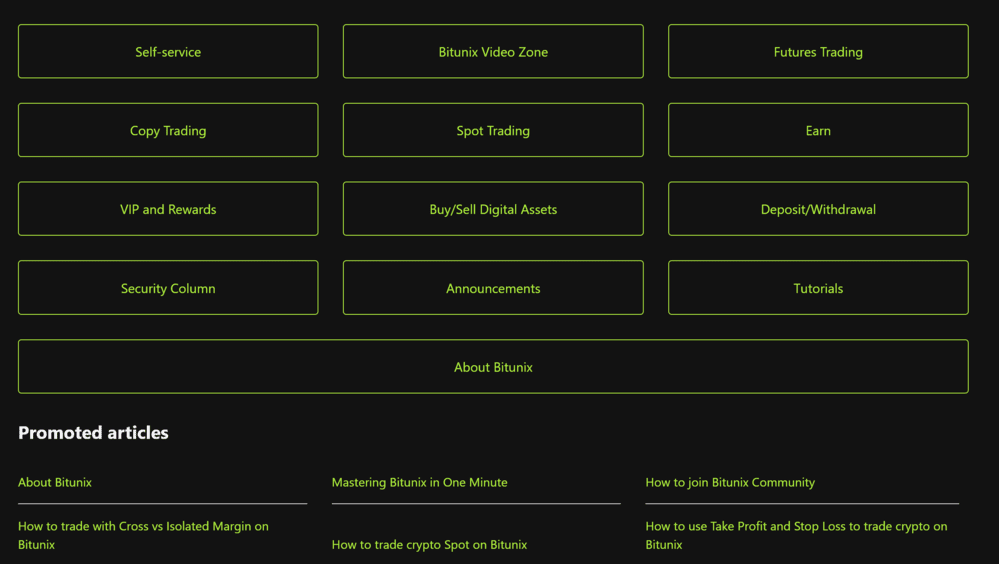Open How to trade crypto Spot article
The width and height of the screenshot is (999, 564).
pos(429,545)
